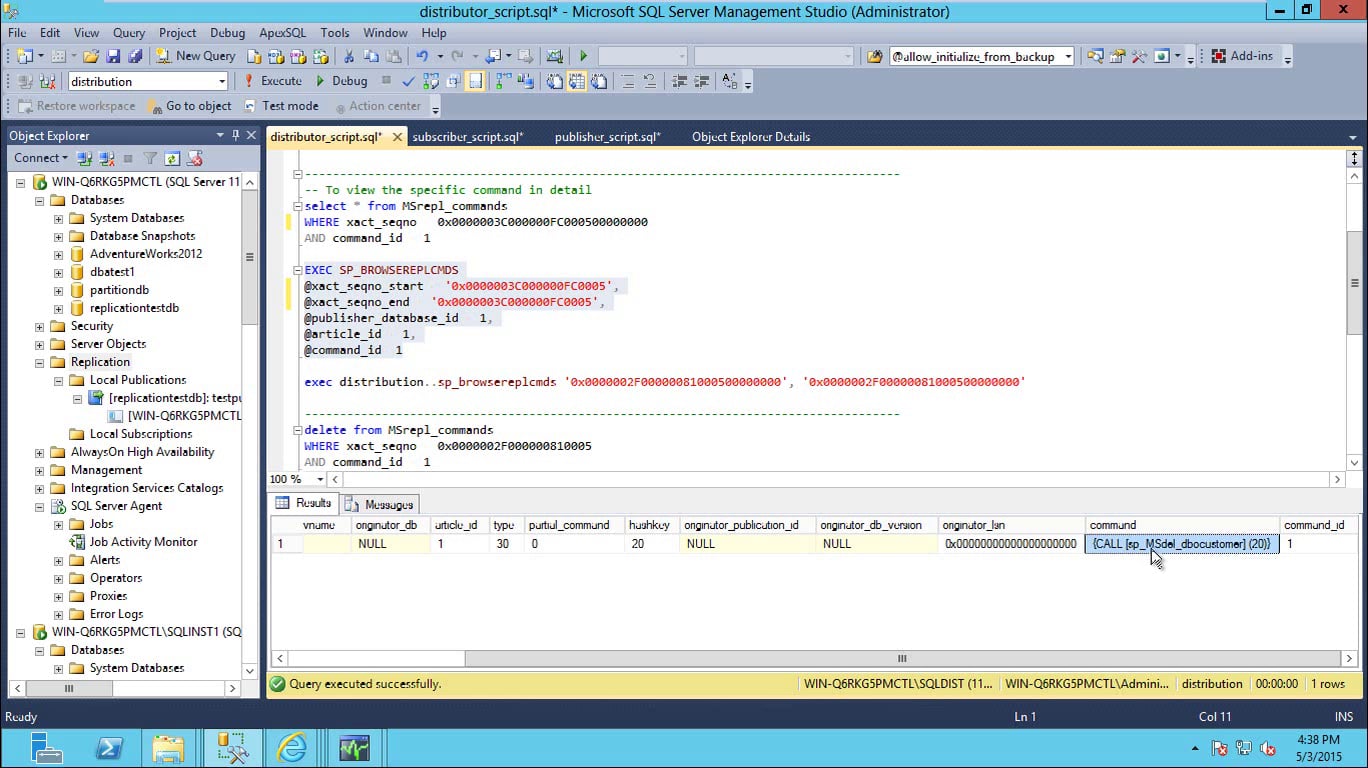
Task: Open Internet Explorer from the taskbar
Action: 292,747
